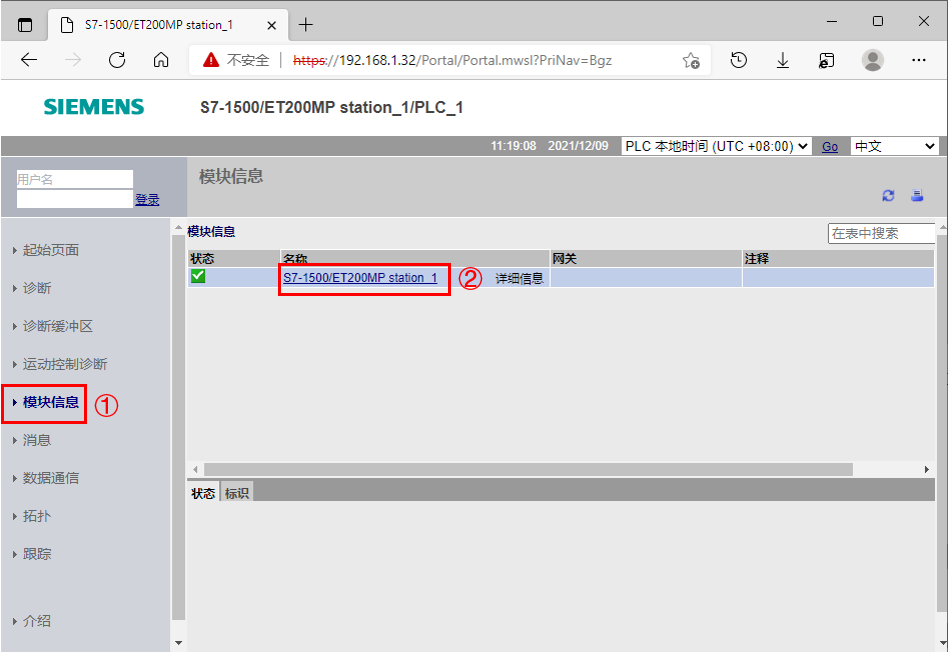Print the page using the printer icon
The width and height of the screenshot is (948, 652).
917,195
